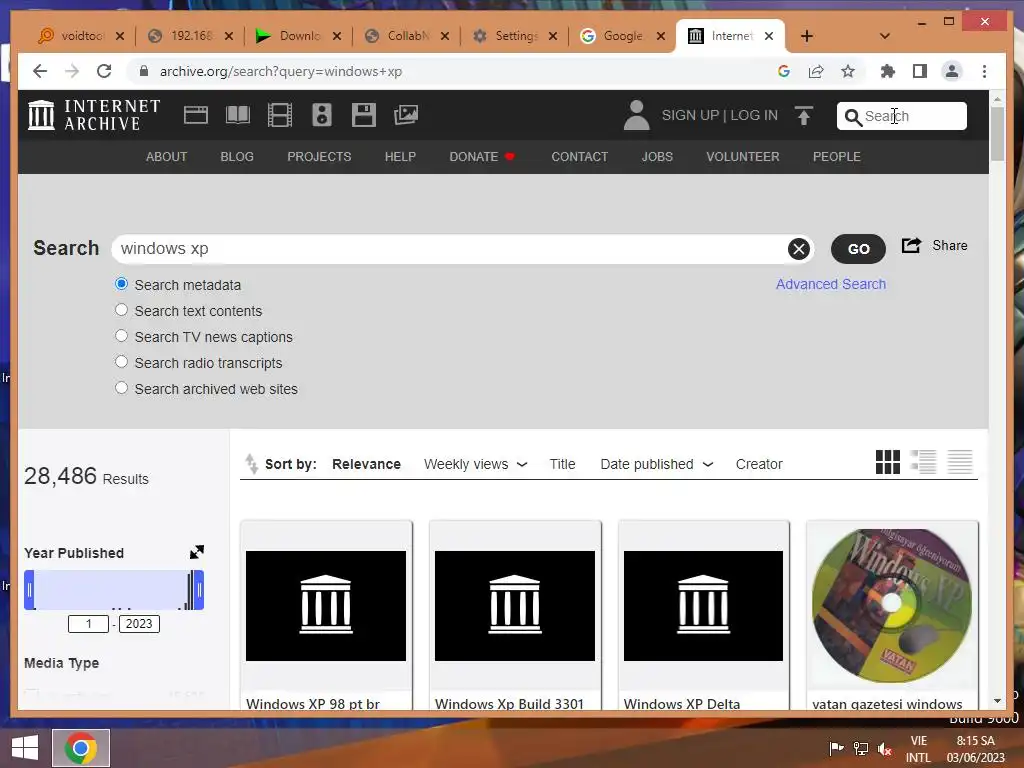Switch to the Download browser tab

(298, 36)
